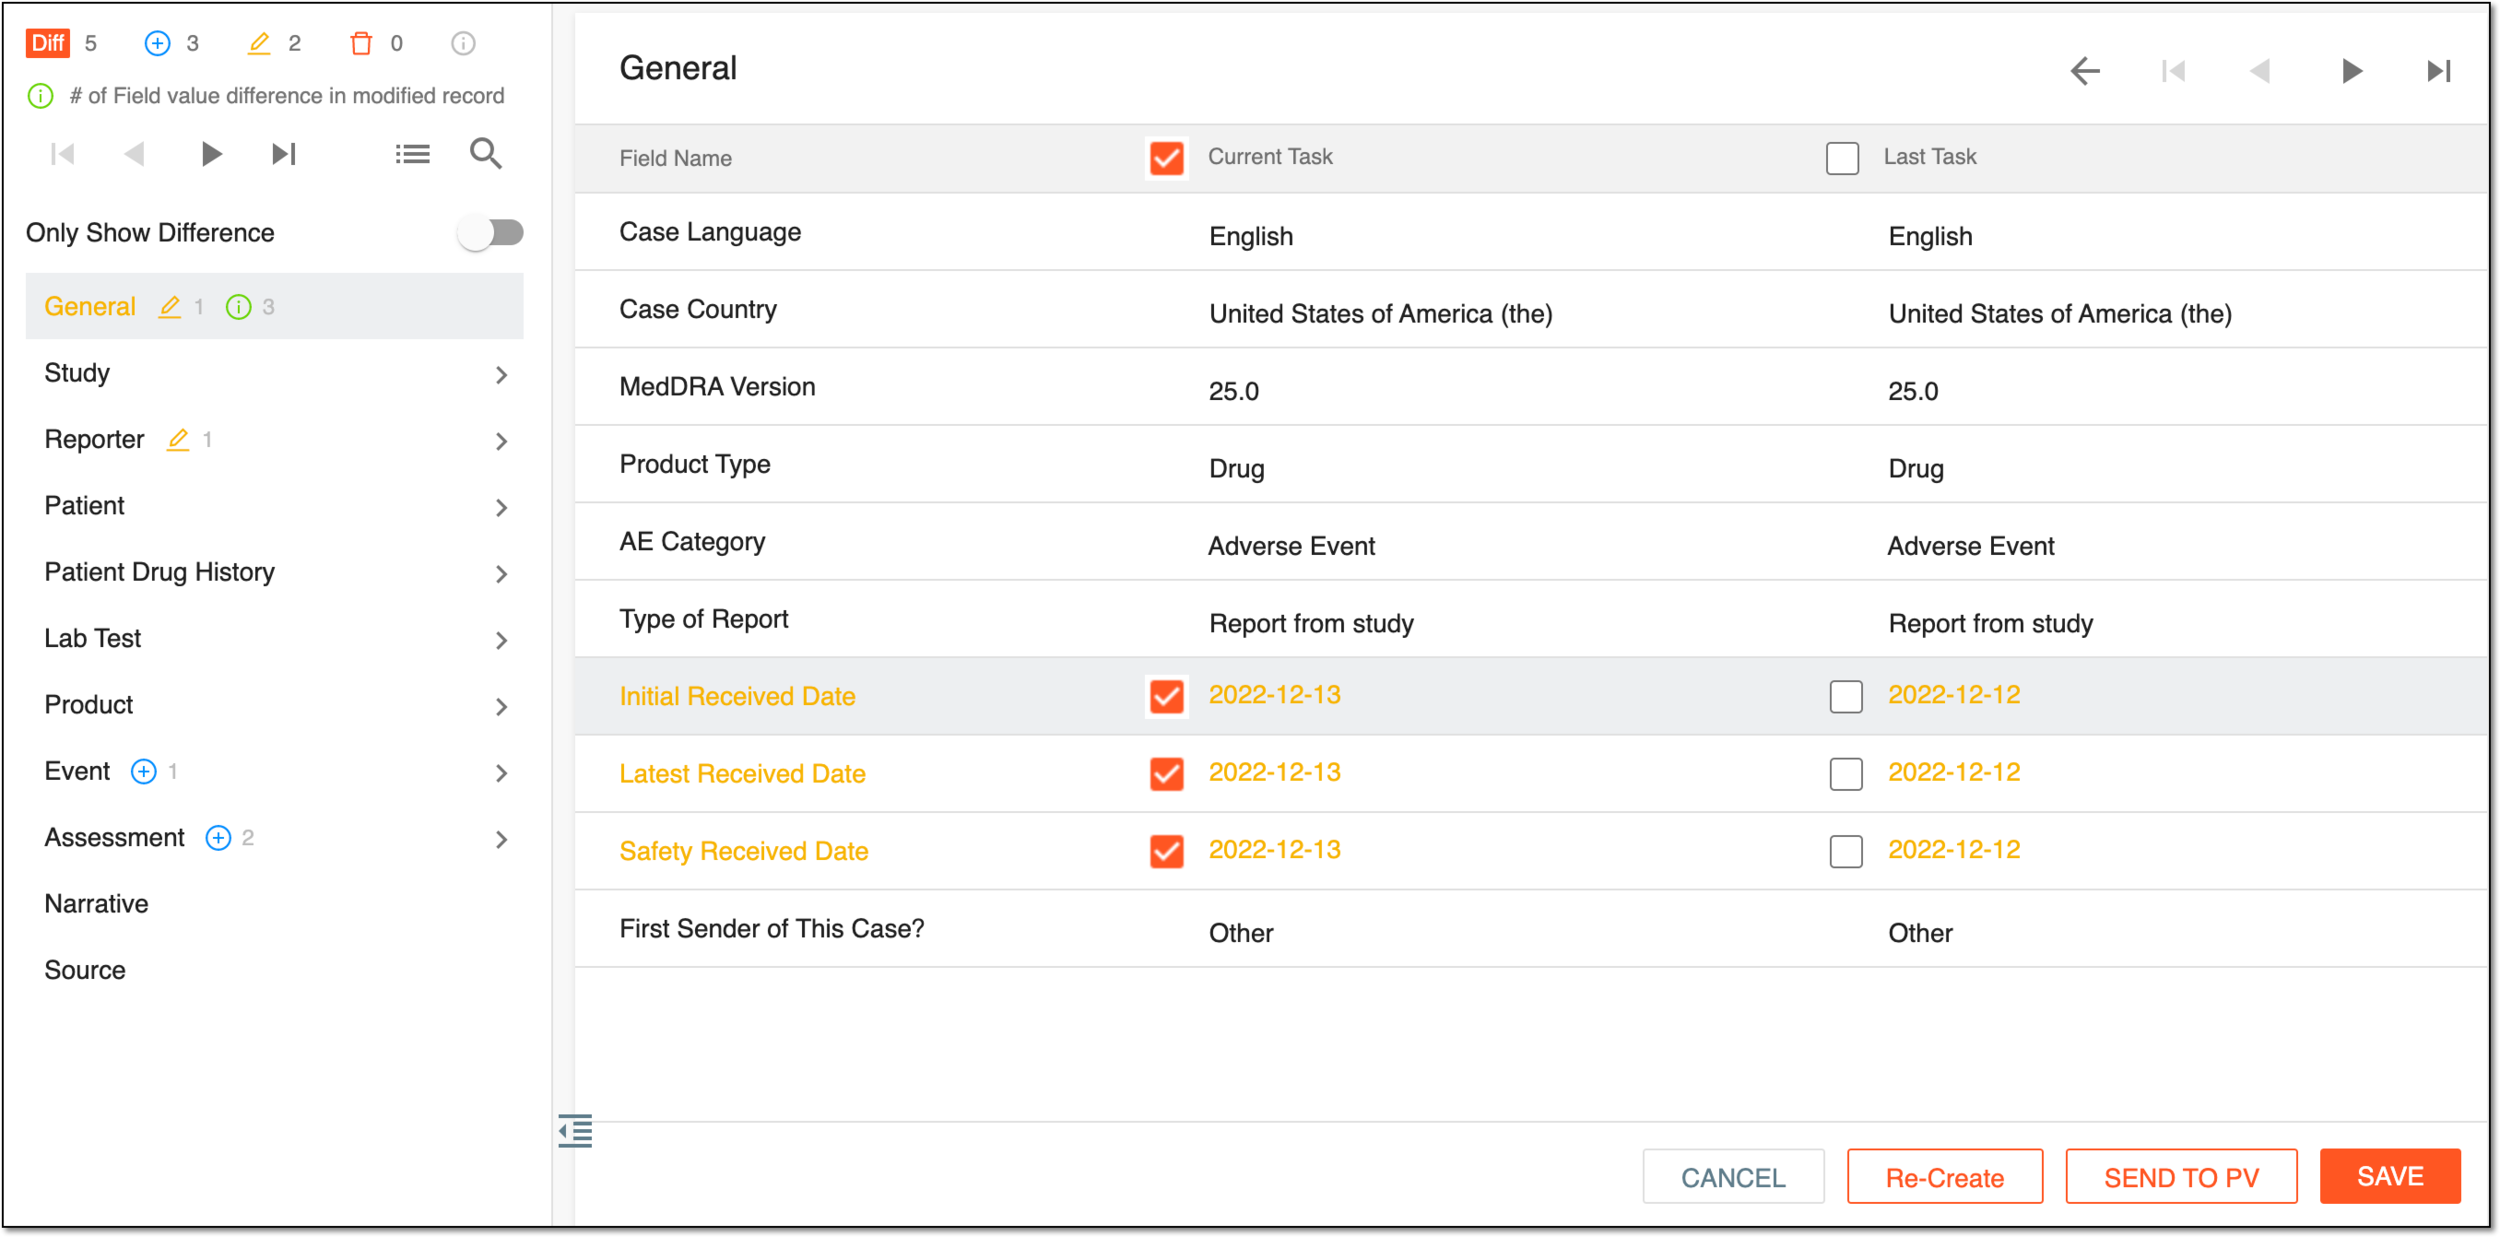Image resolution: width=2500 pixels, height=1237 pixels.
Task: Expand the Event section chevron
Action: [502, 773]
